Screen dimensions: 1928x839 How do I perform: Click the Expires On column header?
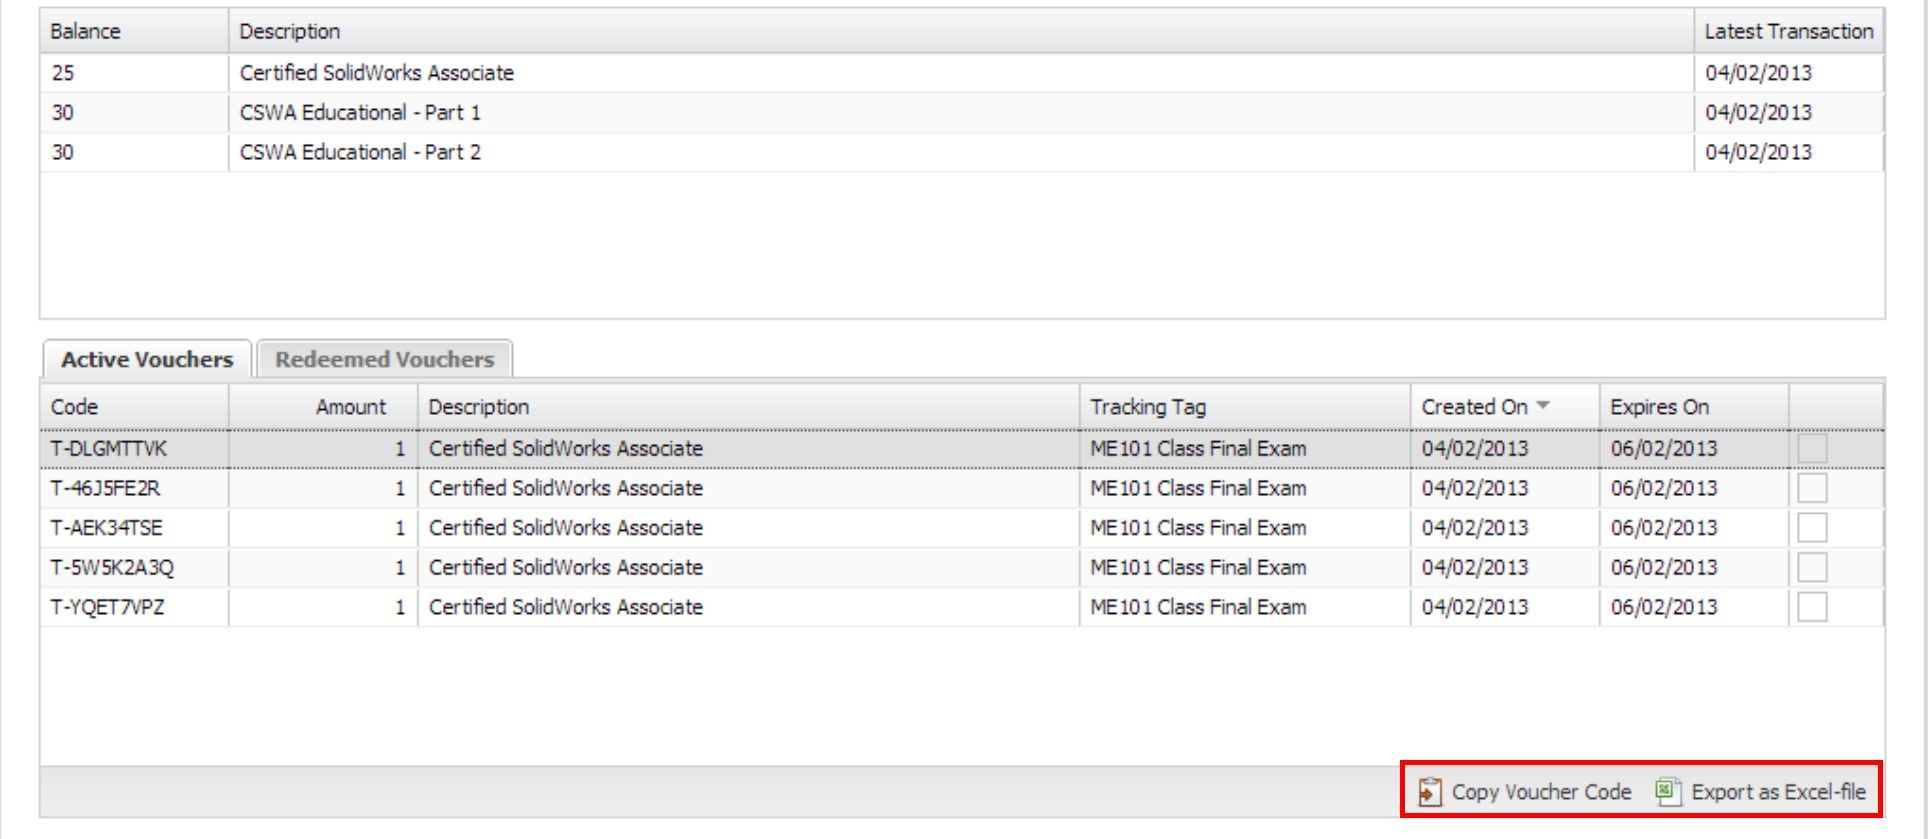1660,406
